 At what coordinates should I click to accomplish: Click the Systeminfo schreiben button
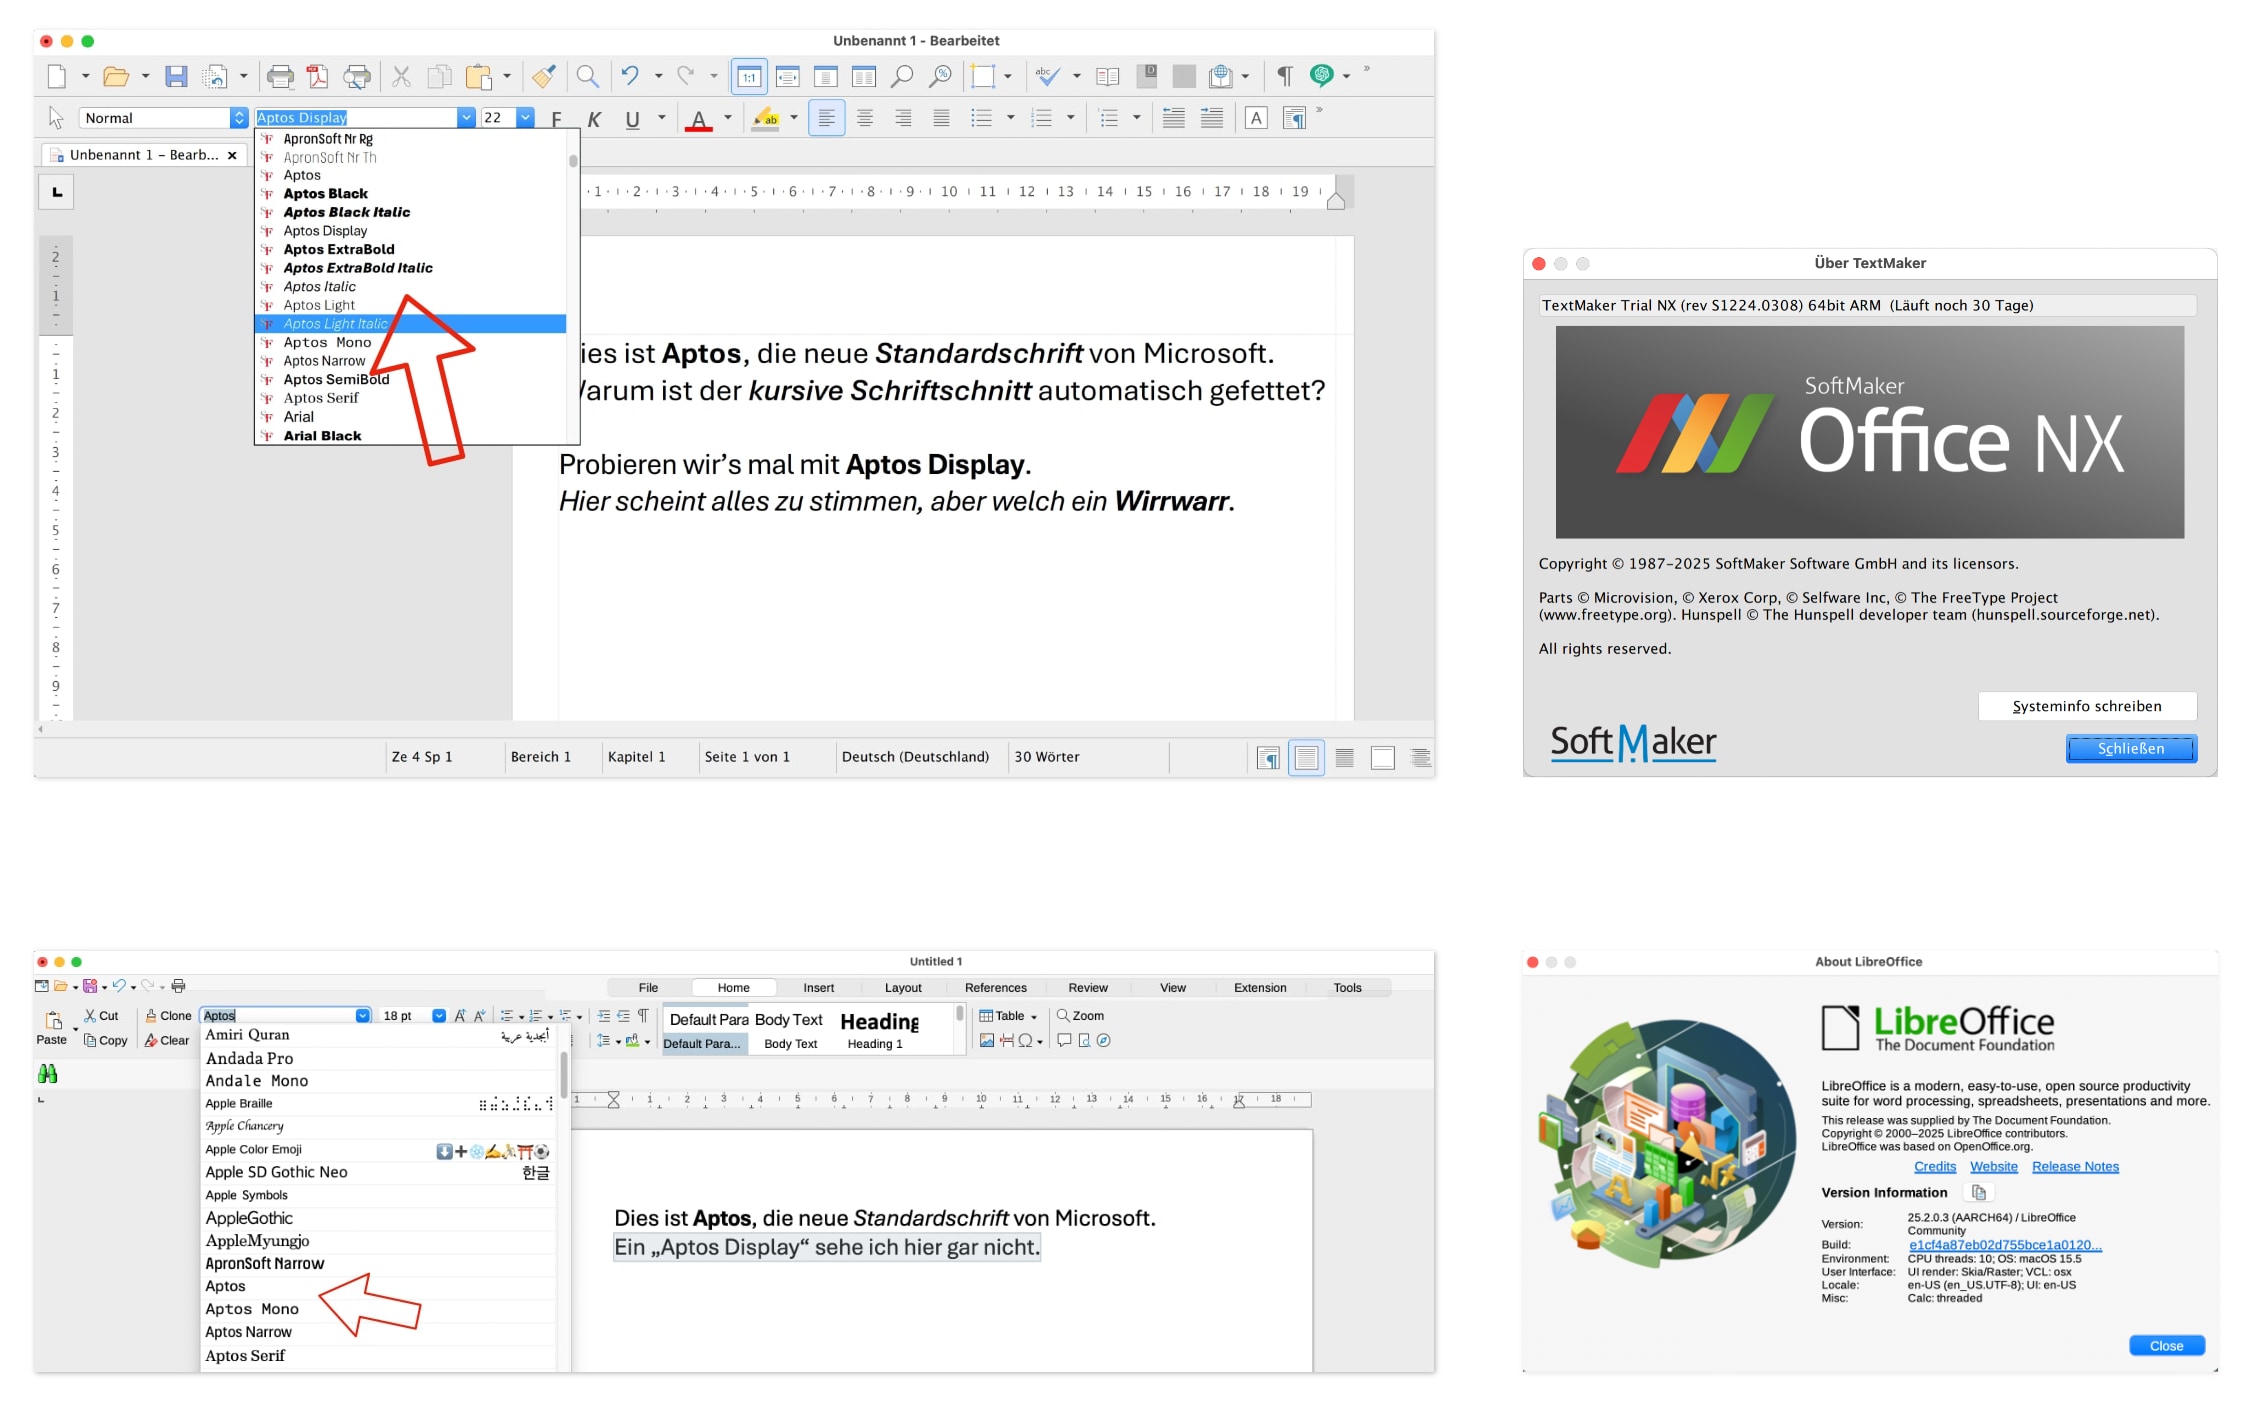[x=2087, y=706]
